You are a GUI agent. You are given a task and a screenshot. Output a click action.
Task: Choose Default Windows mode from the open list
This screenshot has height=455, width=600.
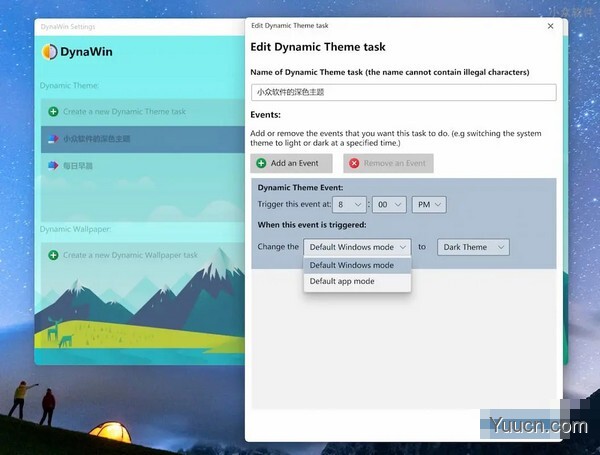(x=352, y=266)
